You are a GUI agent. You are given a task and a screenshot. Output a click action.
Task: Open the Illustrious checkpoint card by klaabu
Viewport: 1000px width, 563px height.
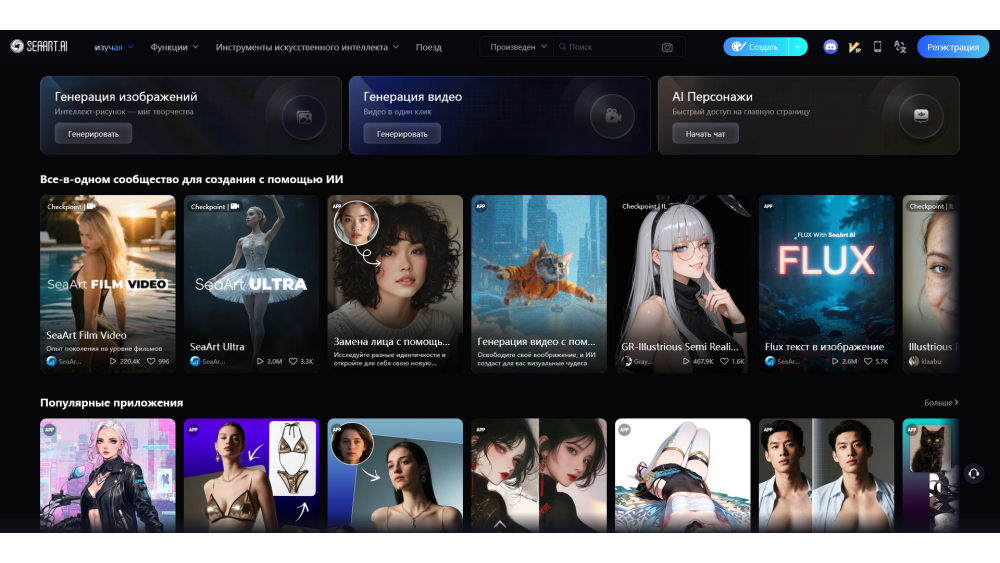pyautogui.click(x=931, y=284)
